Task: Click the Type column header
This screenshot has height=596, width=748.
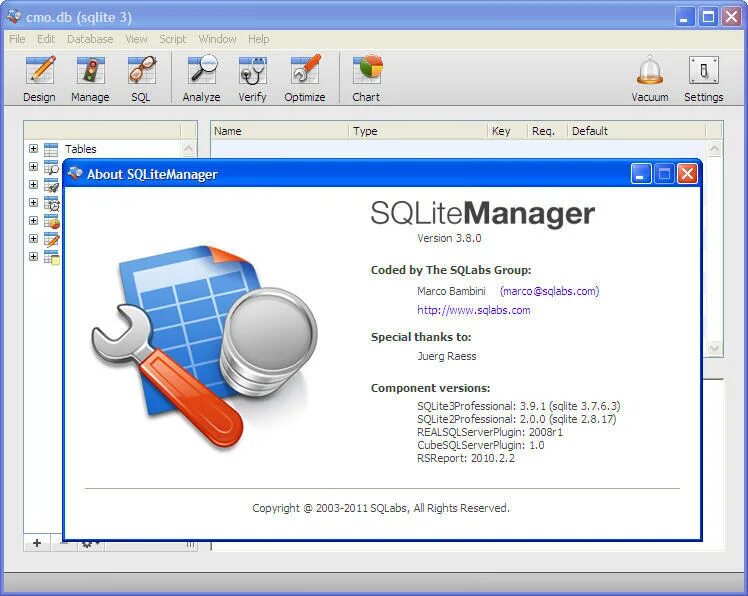Action: click(418, 131)
